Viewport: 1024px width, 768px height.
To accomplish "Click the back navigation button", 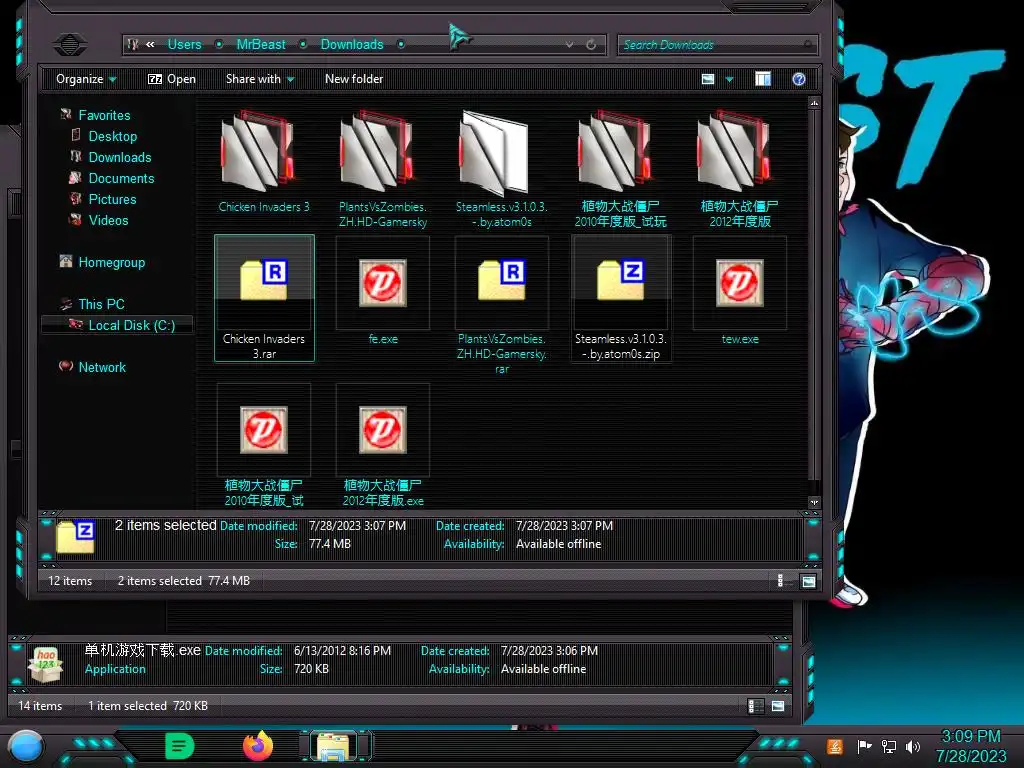I will (70, 44).
